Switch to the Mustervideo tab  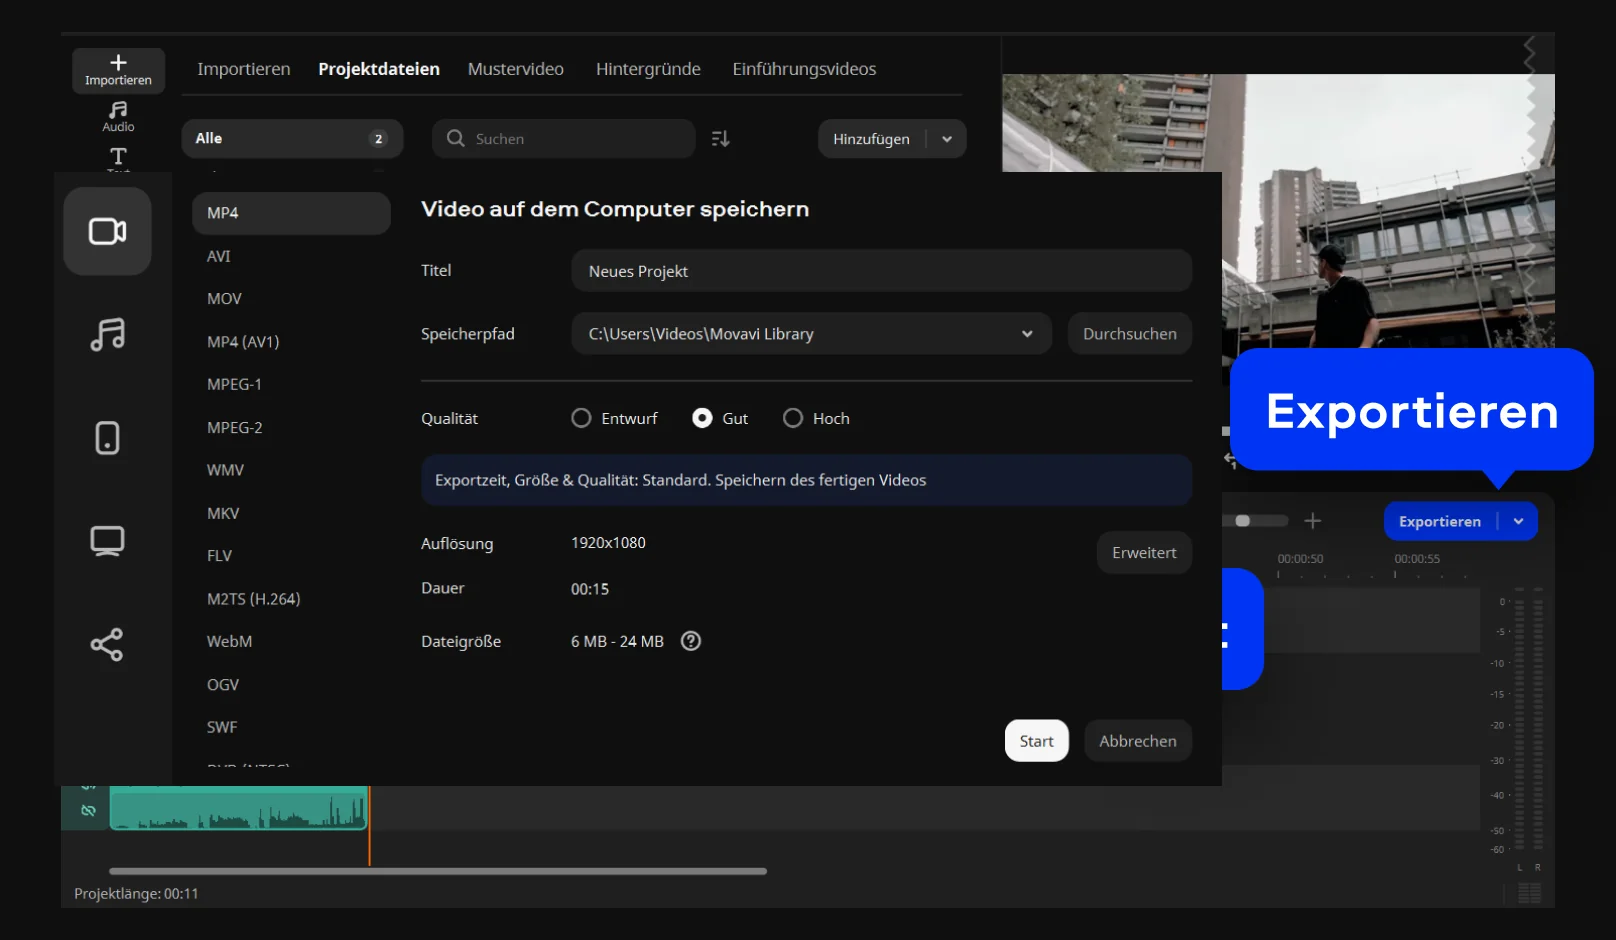pos(515,69)
